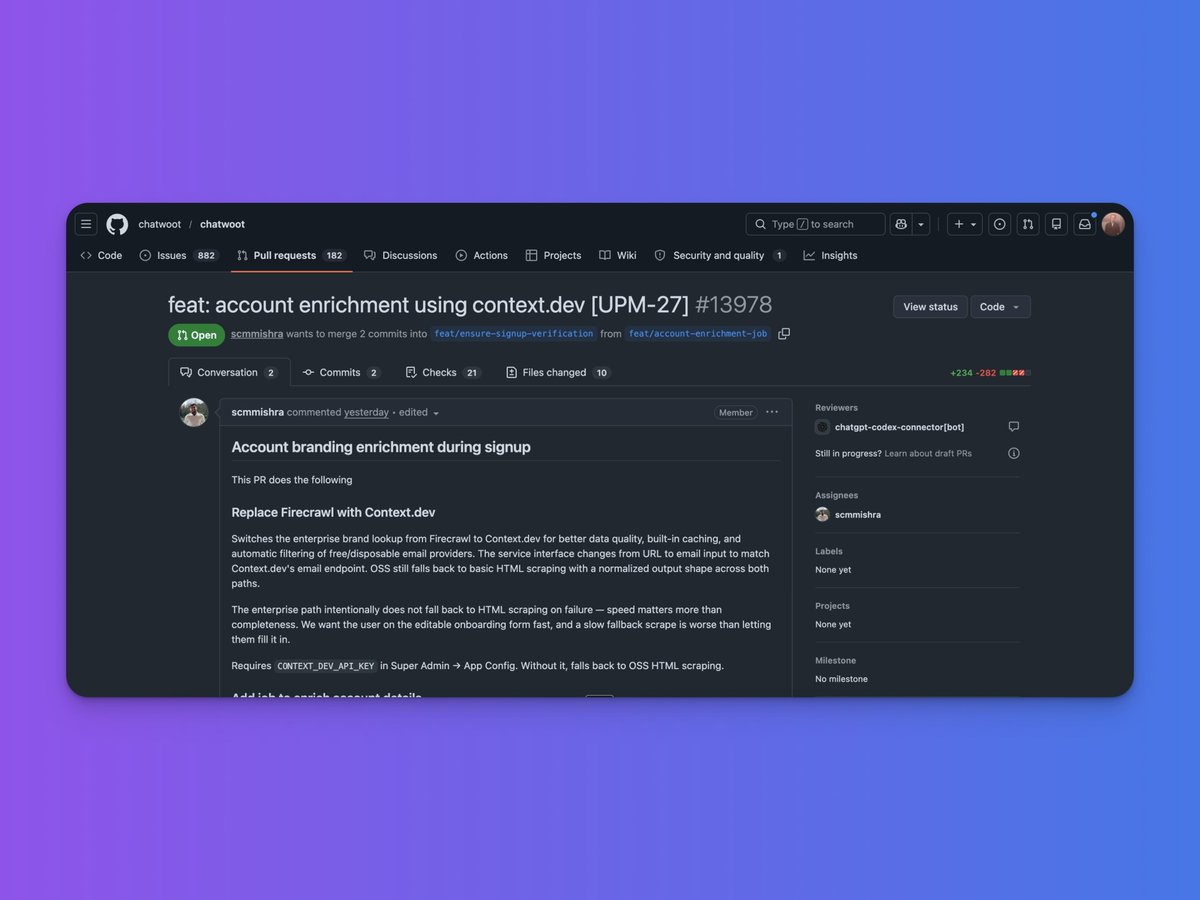Click the CONTEXT_DEV_API_KEY code text

[326, 666]
